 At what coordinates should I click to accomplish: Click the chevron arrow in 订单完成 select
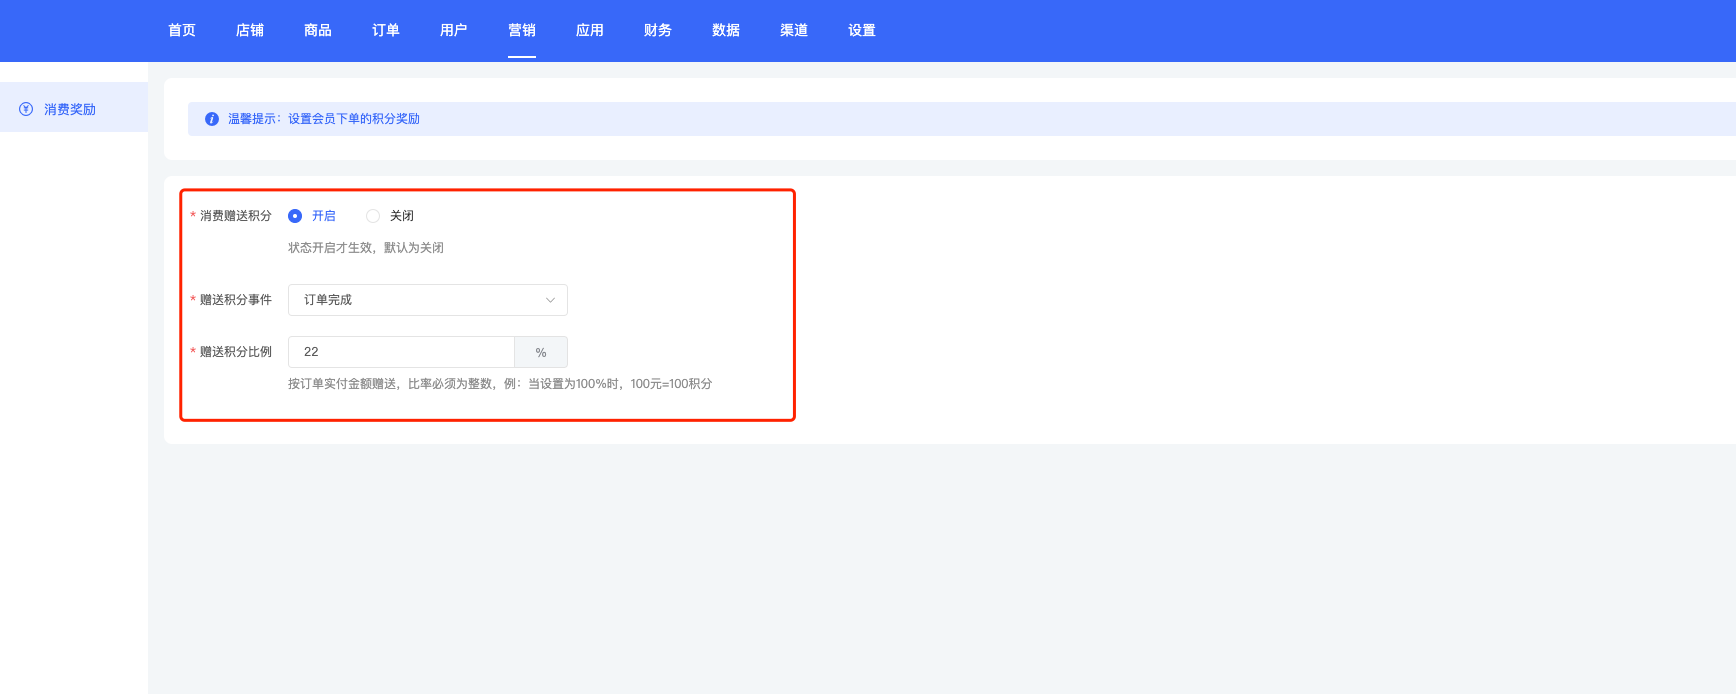(x=550, y=300)
